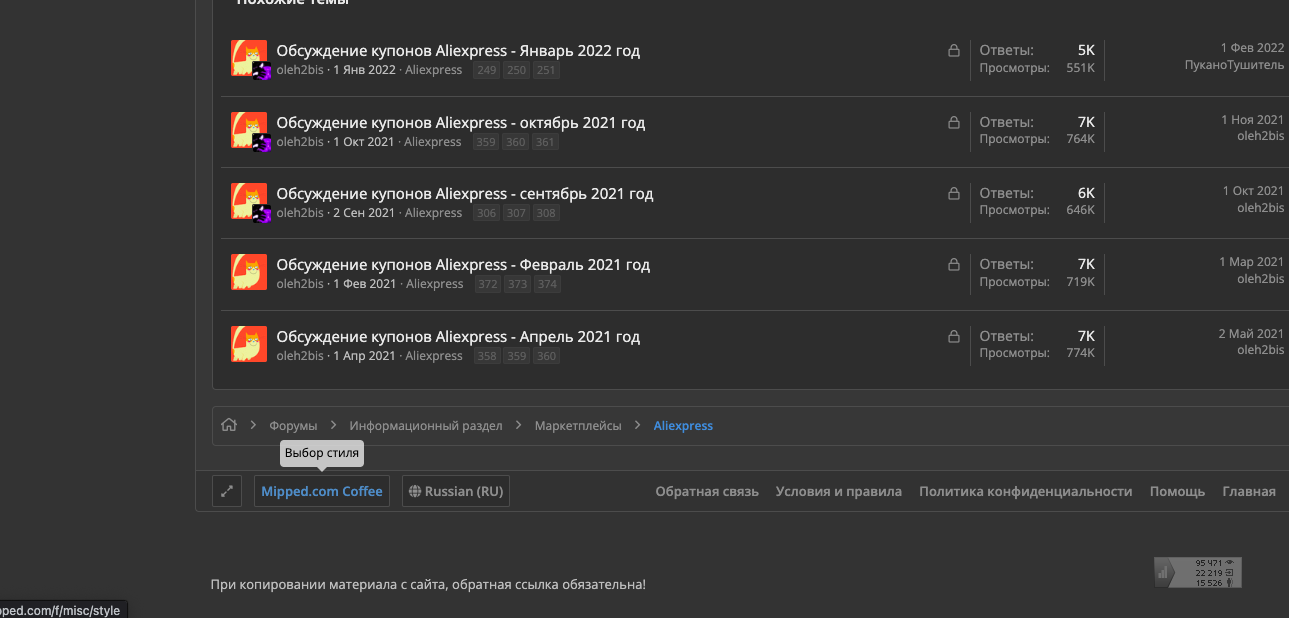The width and height of the screenshot is (1289, 618).
Task: Go to page 359 of октябрь 2021 thread
Action: click(x=486, y=142)
